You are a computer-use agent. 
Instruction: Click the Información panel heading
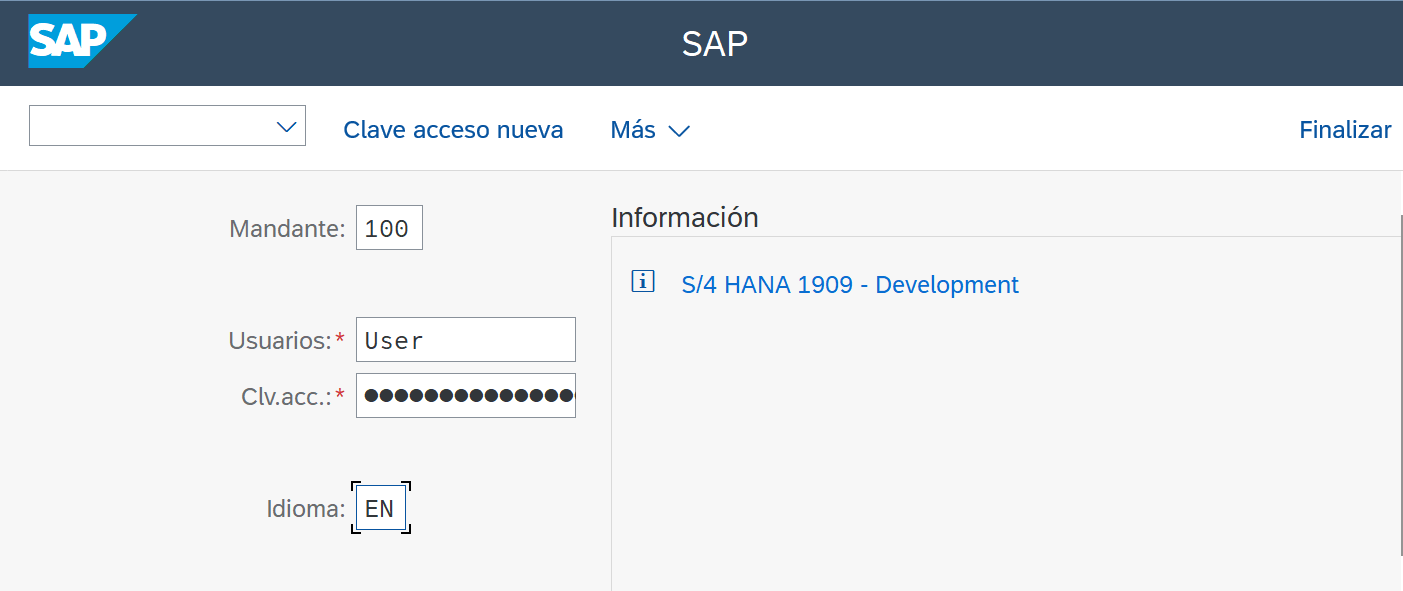click(684, 217)
